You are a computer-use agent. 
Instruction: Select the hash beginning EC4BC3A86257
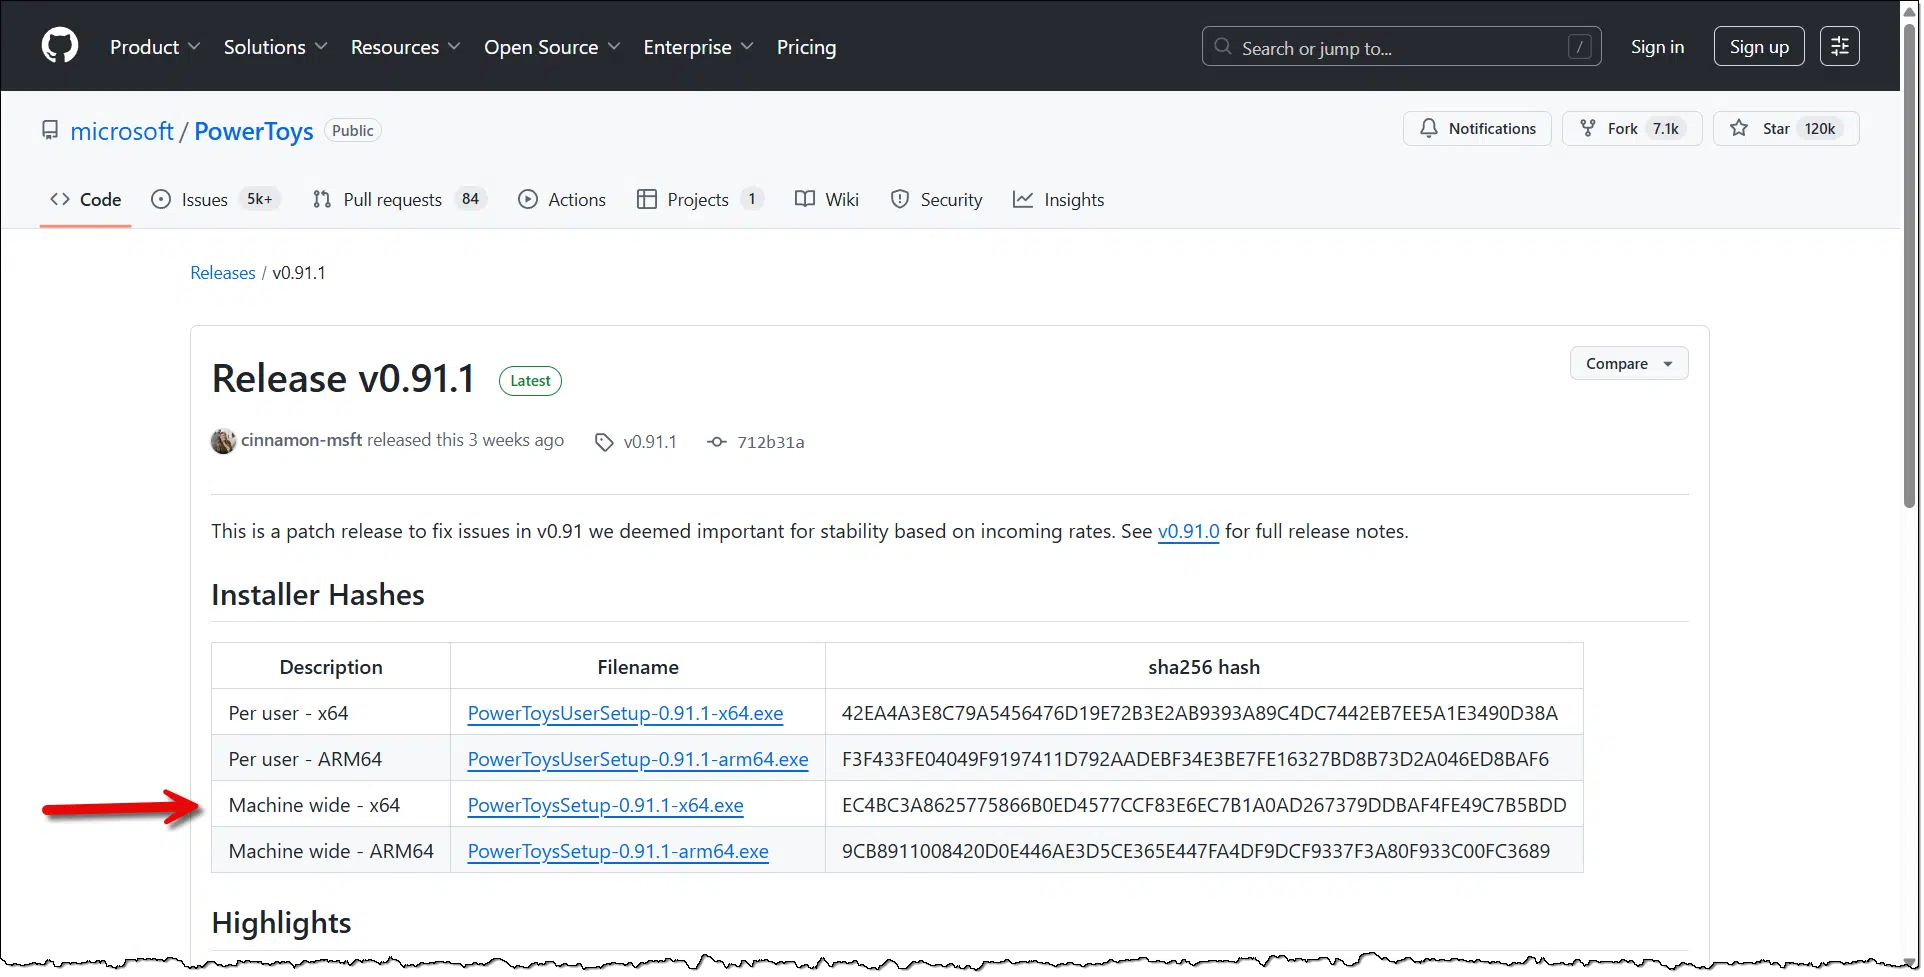click(1204, 805)
